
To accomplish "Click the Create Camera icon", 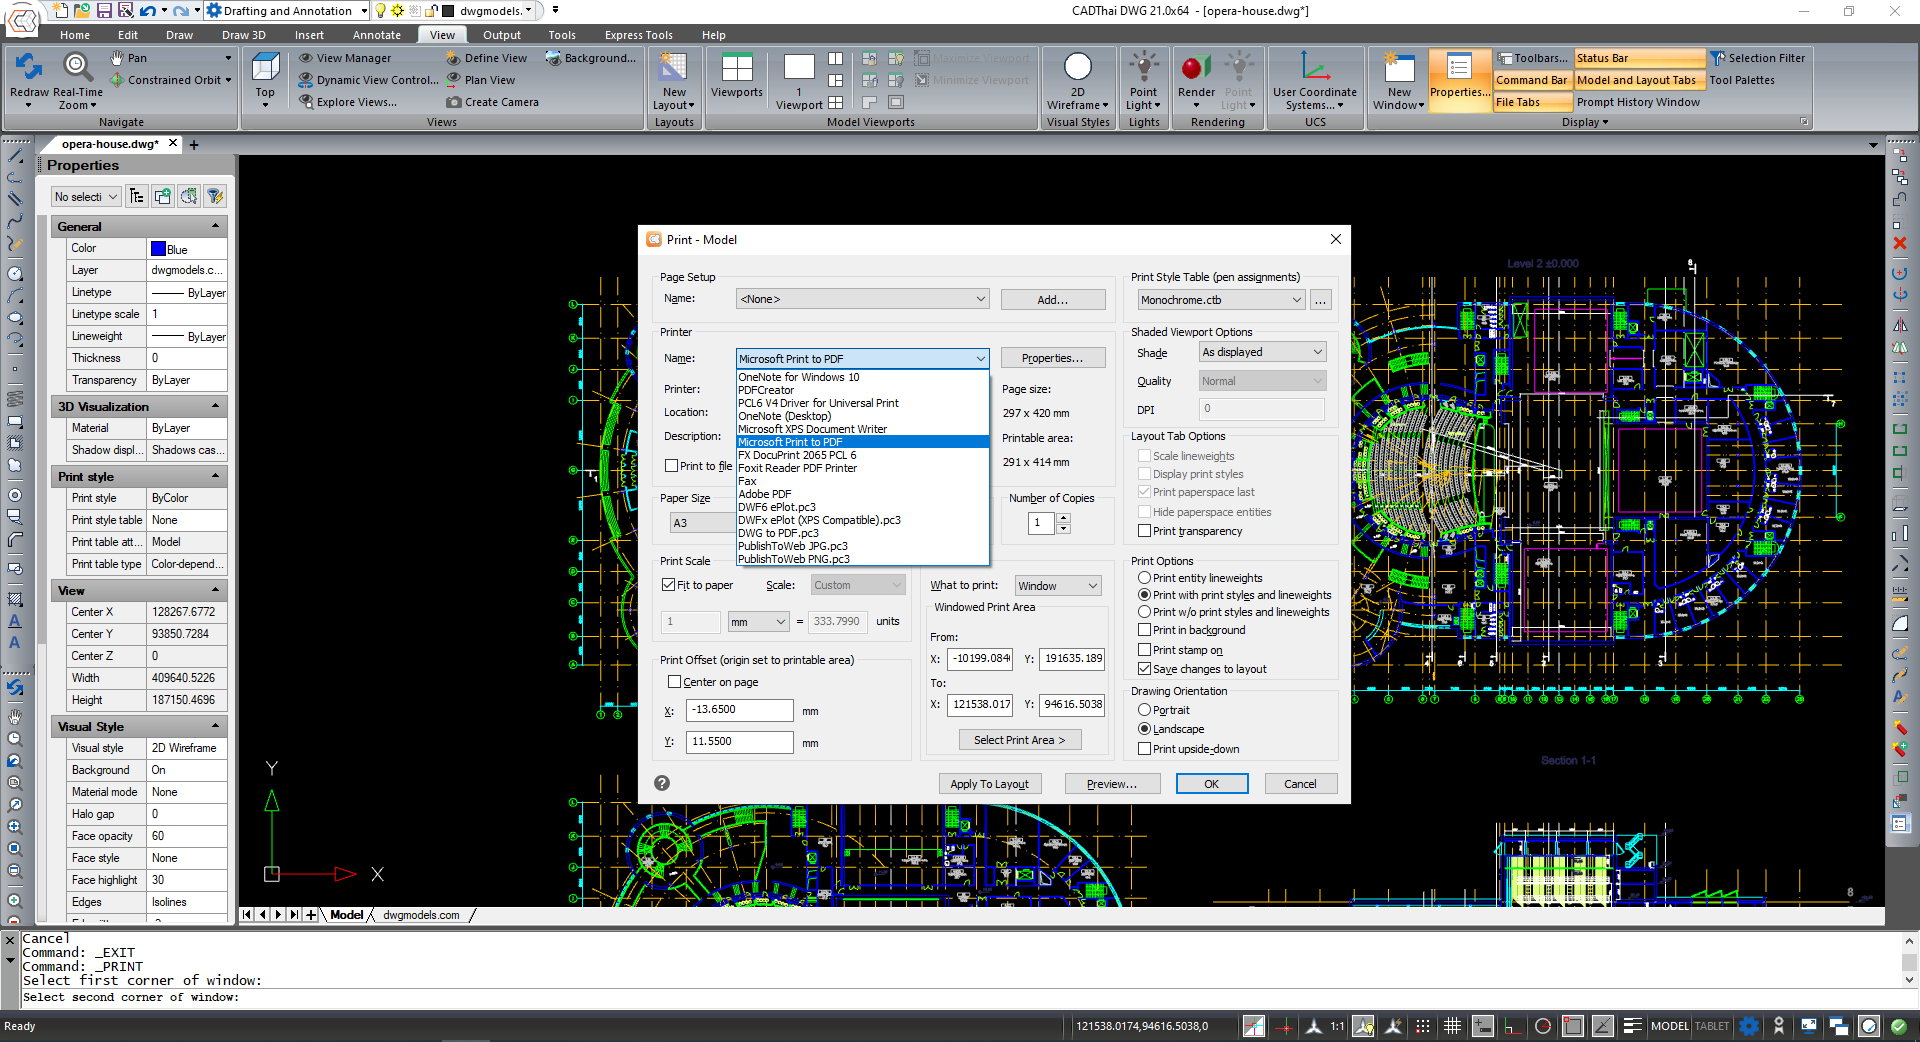I will [454, 102].
